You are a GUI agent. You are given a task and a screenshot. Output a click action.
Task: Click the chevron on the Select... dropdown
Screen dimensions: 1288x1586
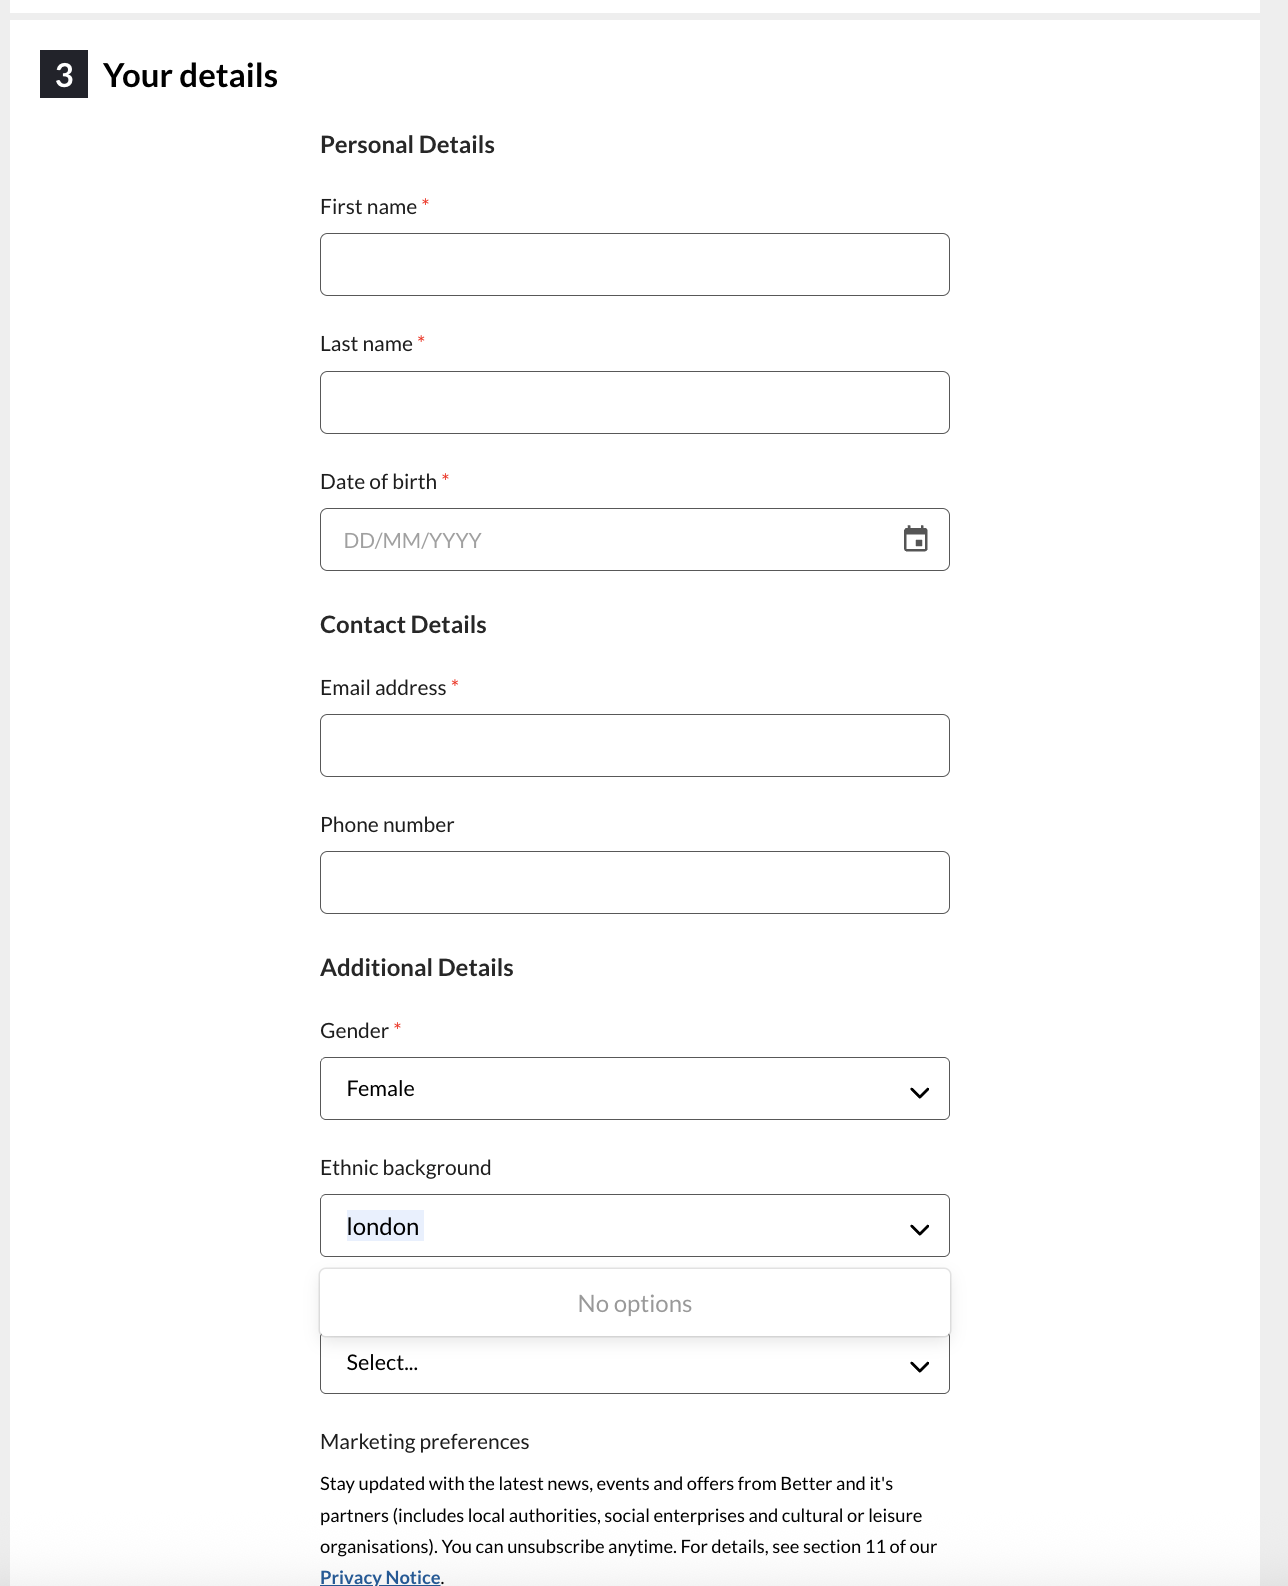point(919,1366)
